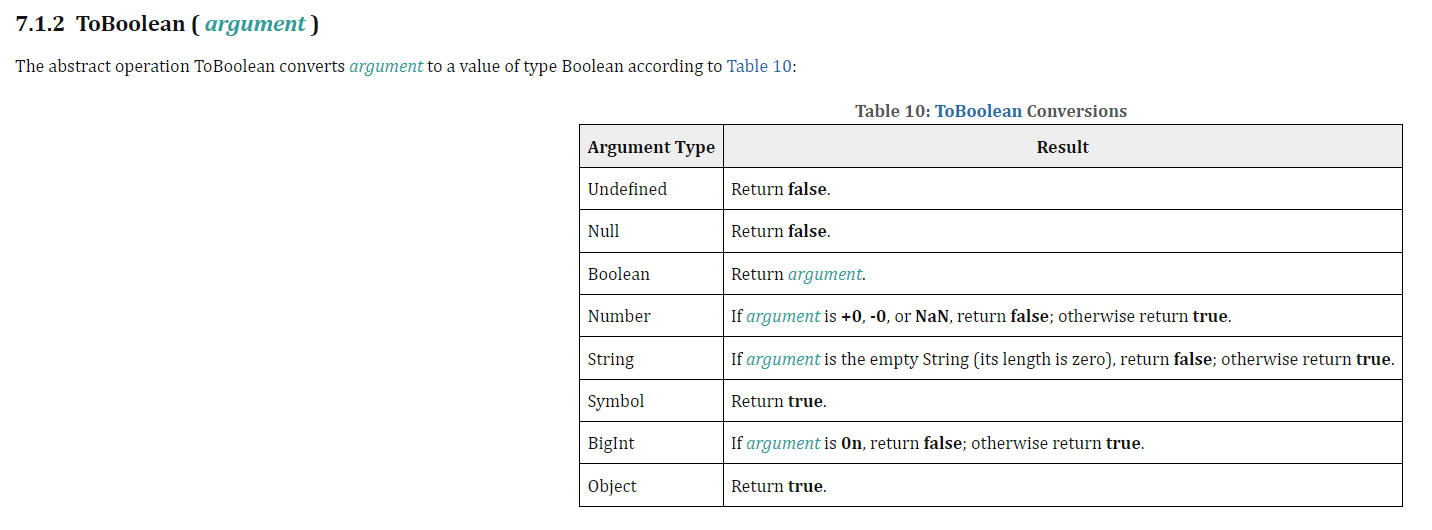Click the argument parameter in the section heading

click(255, 24)
